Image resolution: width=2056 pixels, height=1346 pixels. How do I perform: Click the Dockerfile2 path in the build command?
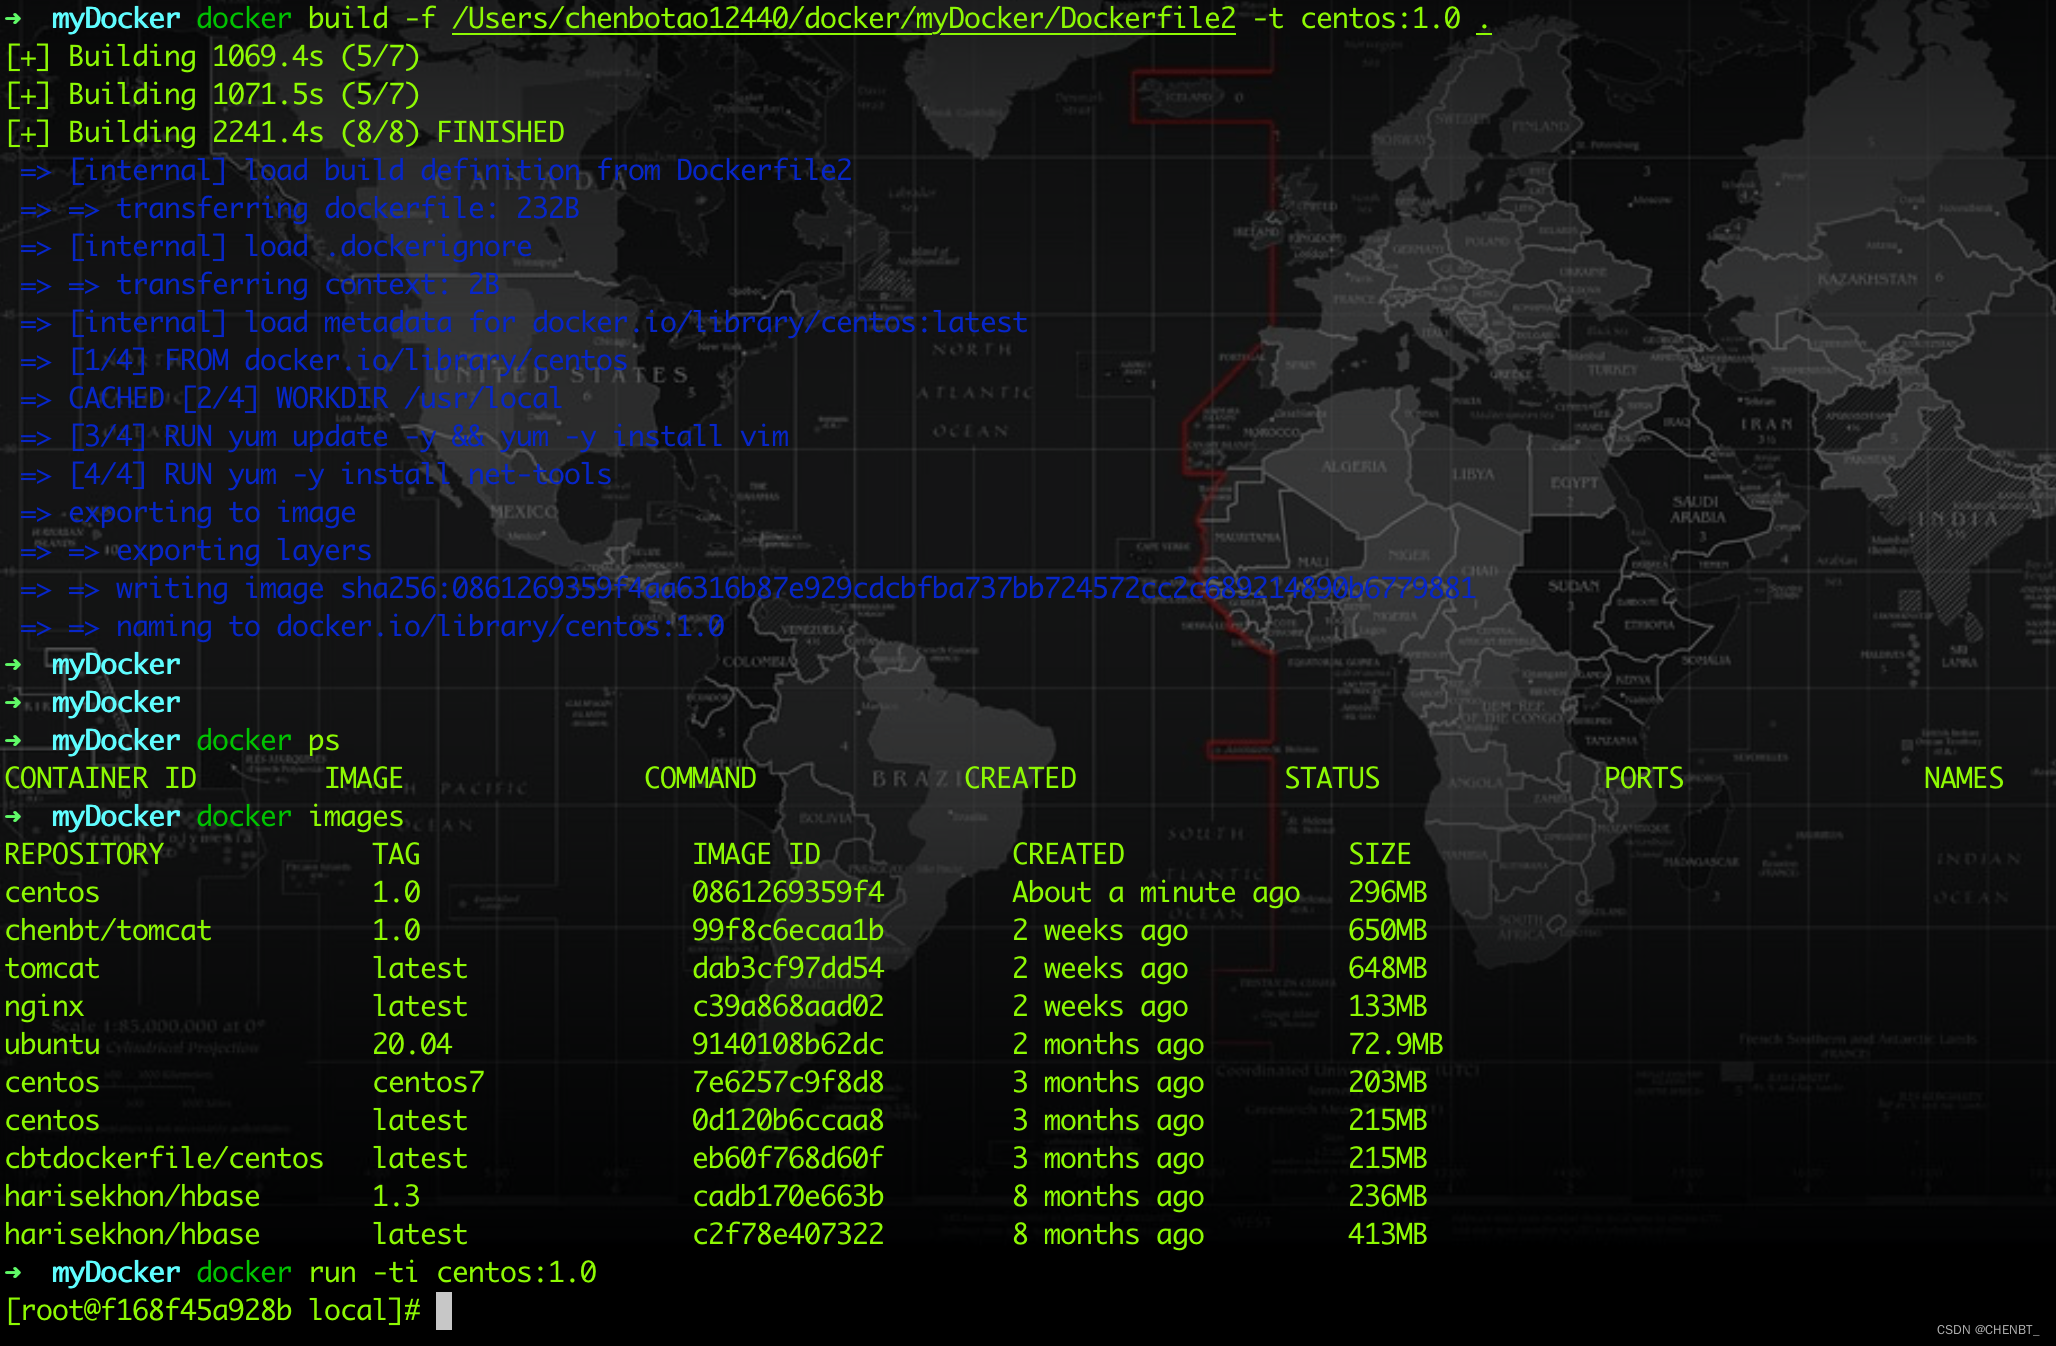click(844, 18)
